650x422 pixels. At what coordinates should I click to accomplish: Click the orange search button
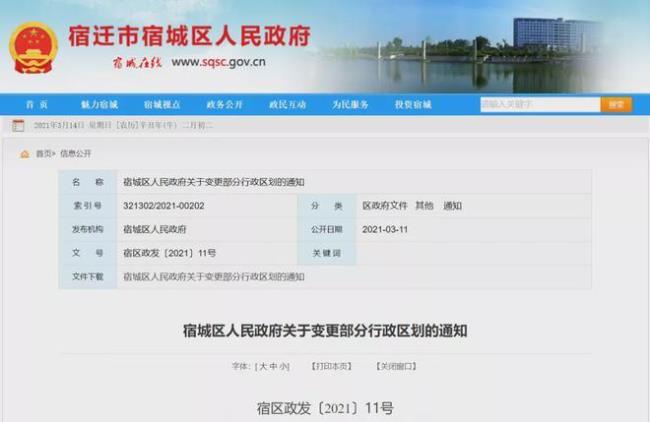point(616,104)
